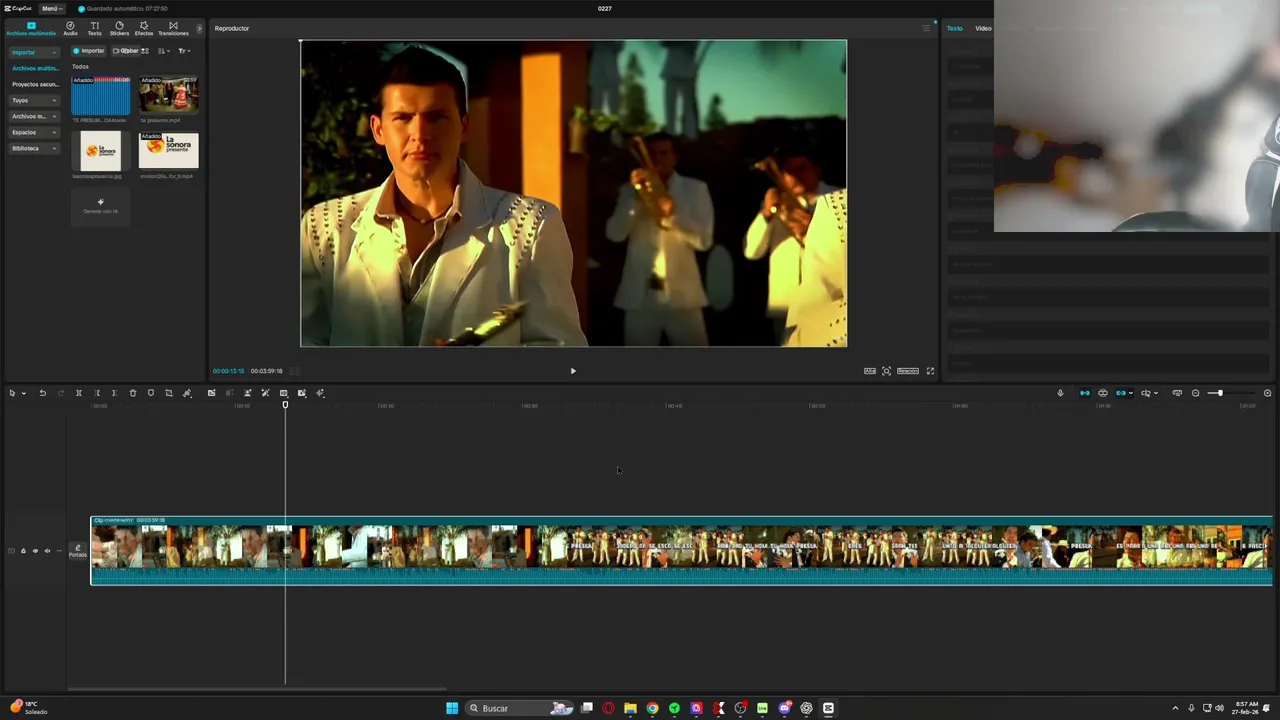Toggle visibility eye on the video track
This screenshot has width=1280, height=720.
tap(35, 551)
